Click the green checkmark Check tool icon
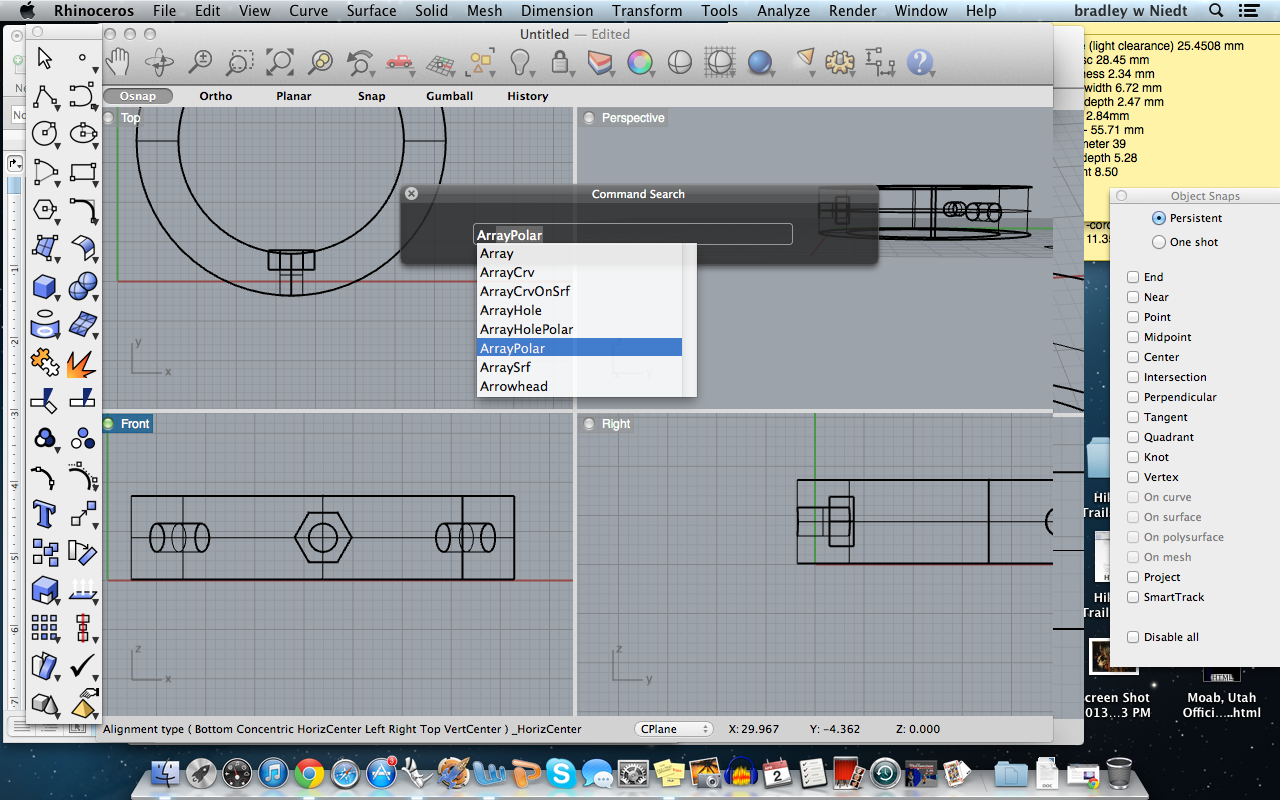This screenshot has height=800, width=1280. [x=83, y=666]
